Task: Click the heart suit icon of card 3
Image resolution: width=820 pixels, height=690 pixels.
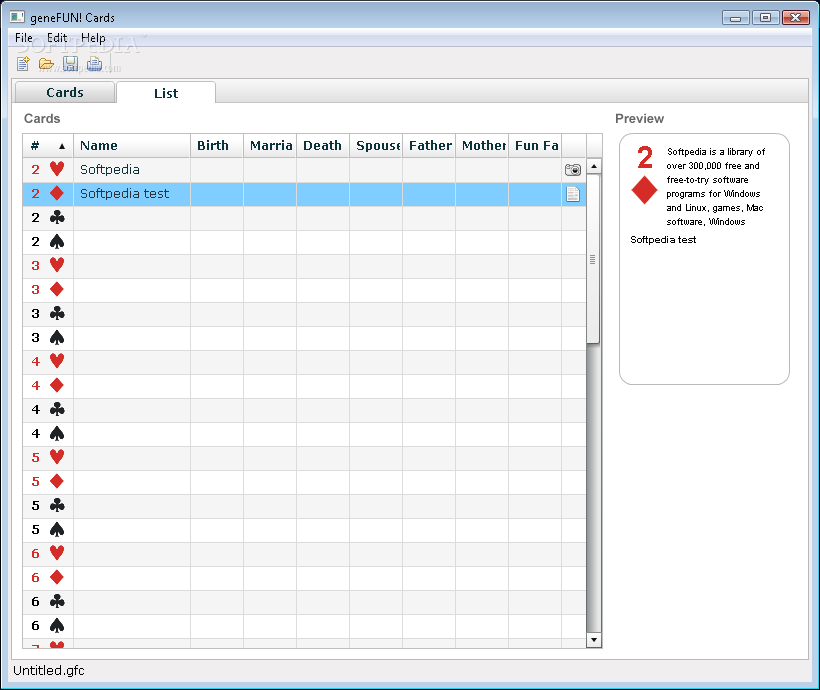Action: tap(57, 265)
